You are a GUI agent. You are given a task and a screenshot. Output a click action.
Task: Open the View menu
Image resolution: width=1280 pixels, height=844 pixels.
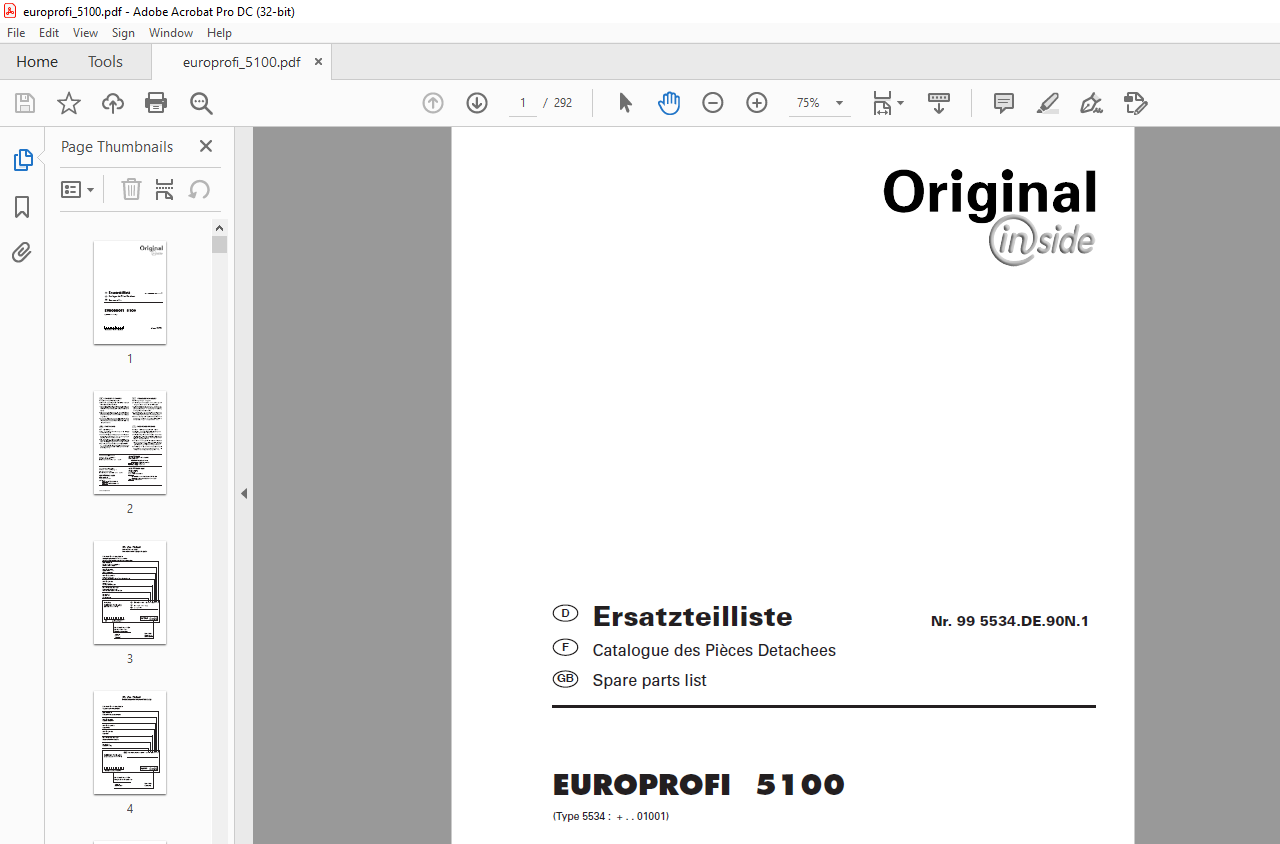tap(86, 33)
